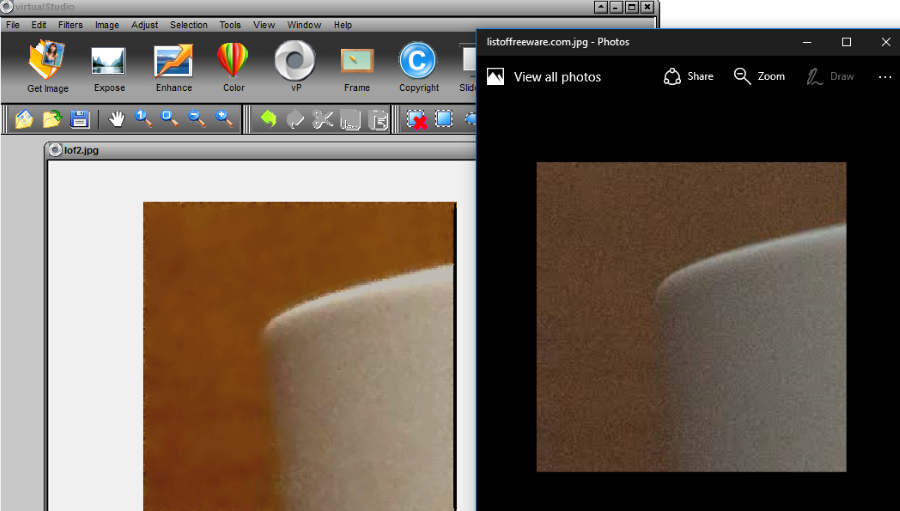Open the Color balloon tool

point(233,66)
